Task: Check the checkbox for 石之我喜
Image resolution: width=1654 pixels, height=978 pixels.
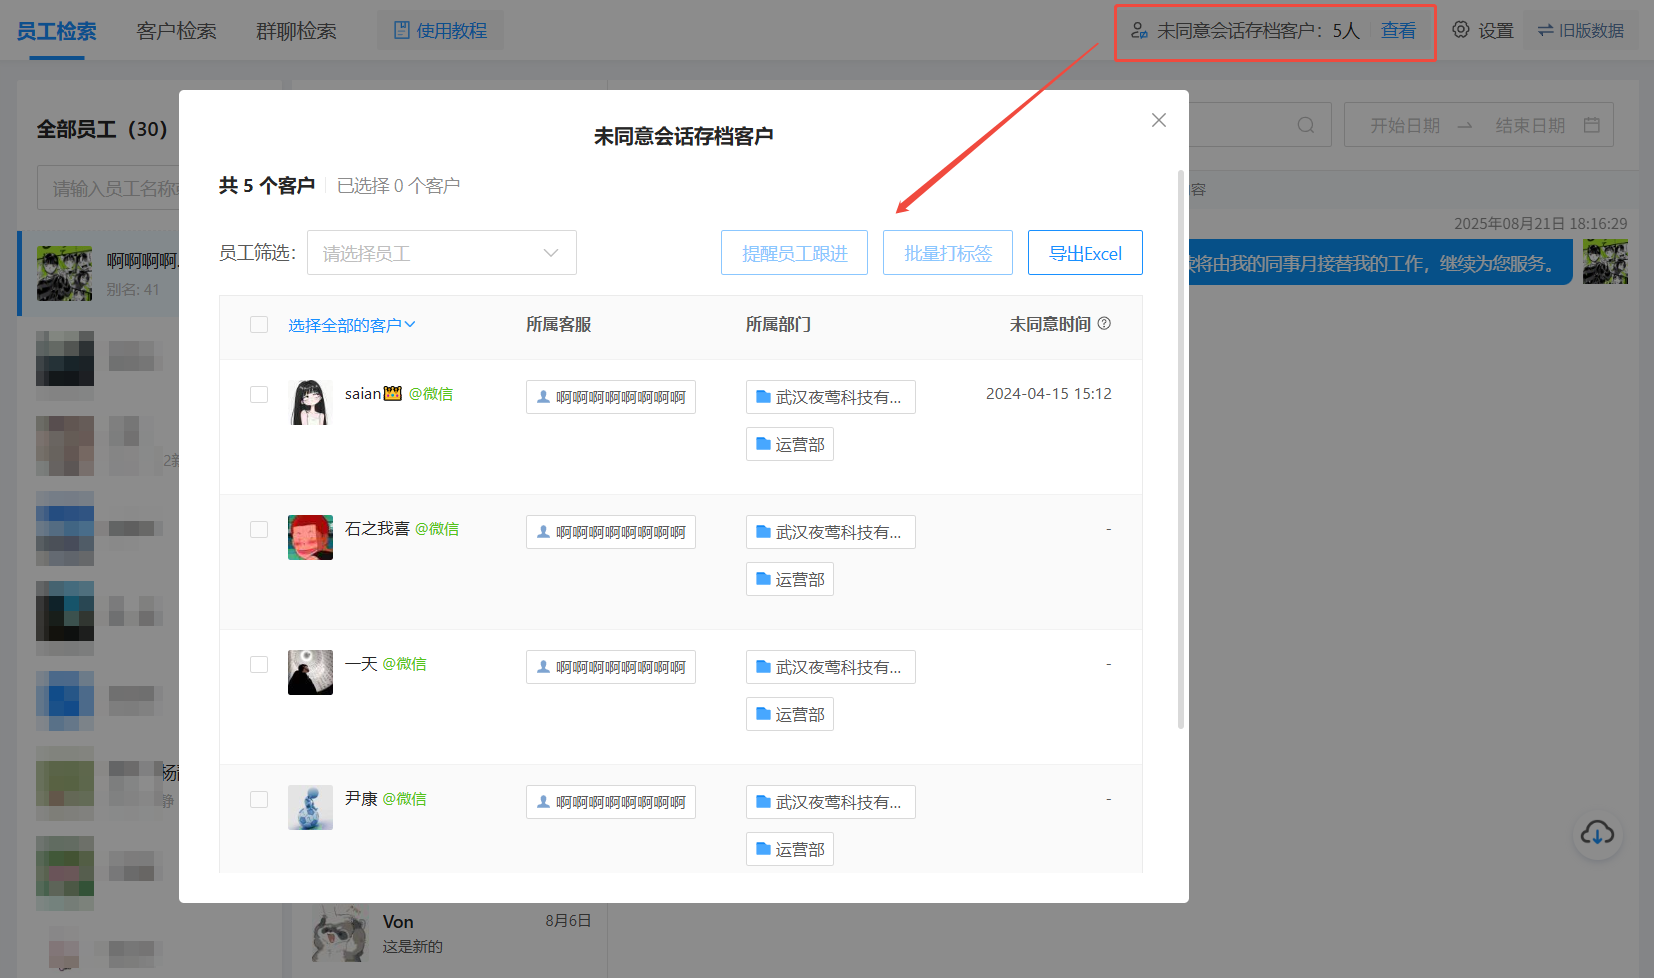Action: pos(259,529)
